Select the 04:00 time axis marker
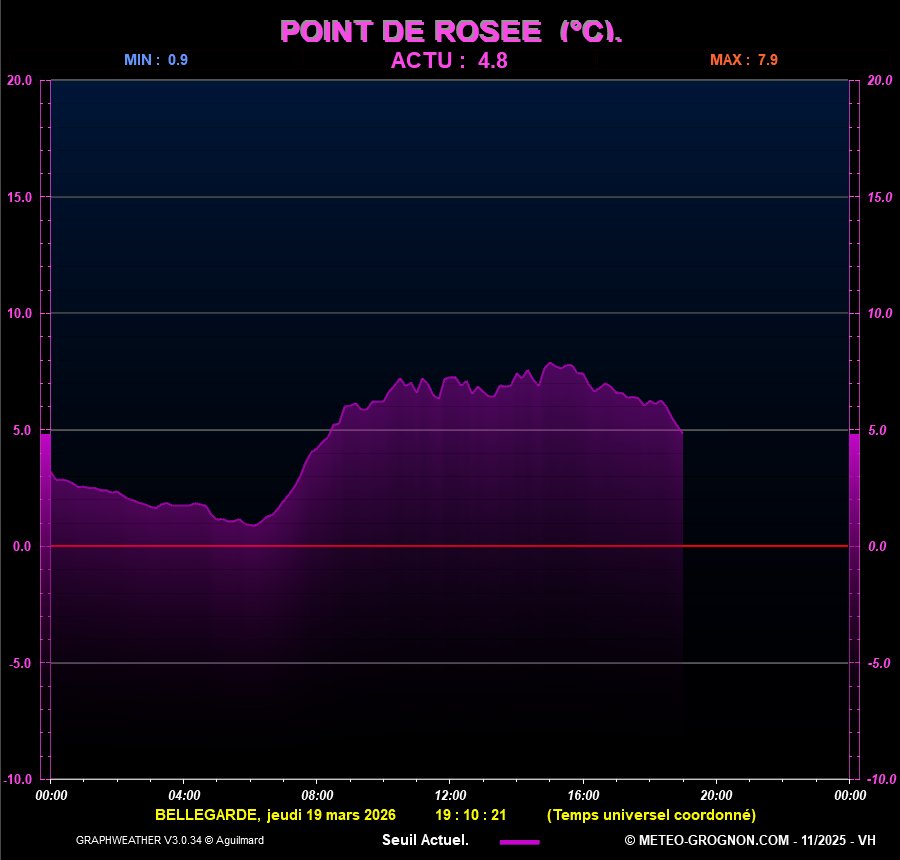The image size is (900, 860). point(184,795)
